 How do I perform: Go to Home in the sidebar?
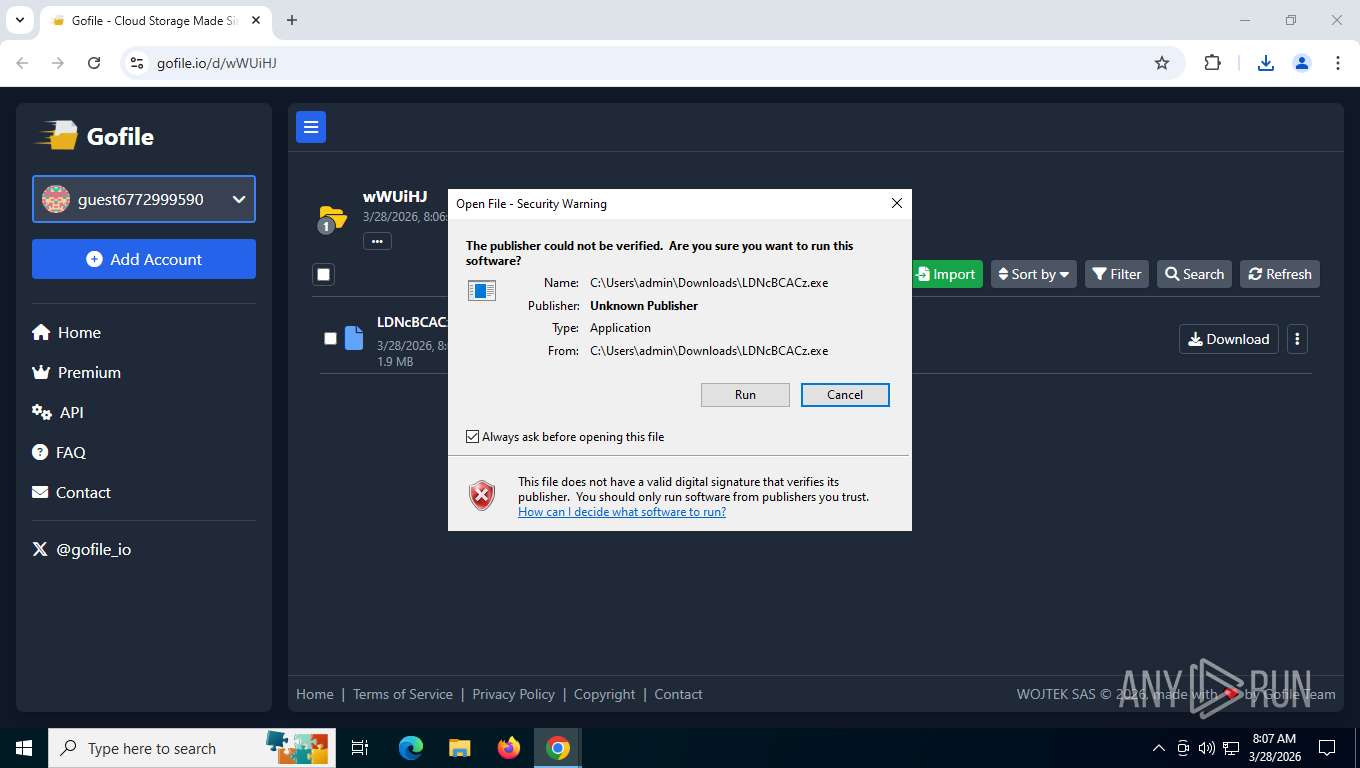pos(66,332)
